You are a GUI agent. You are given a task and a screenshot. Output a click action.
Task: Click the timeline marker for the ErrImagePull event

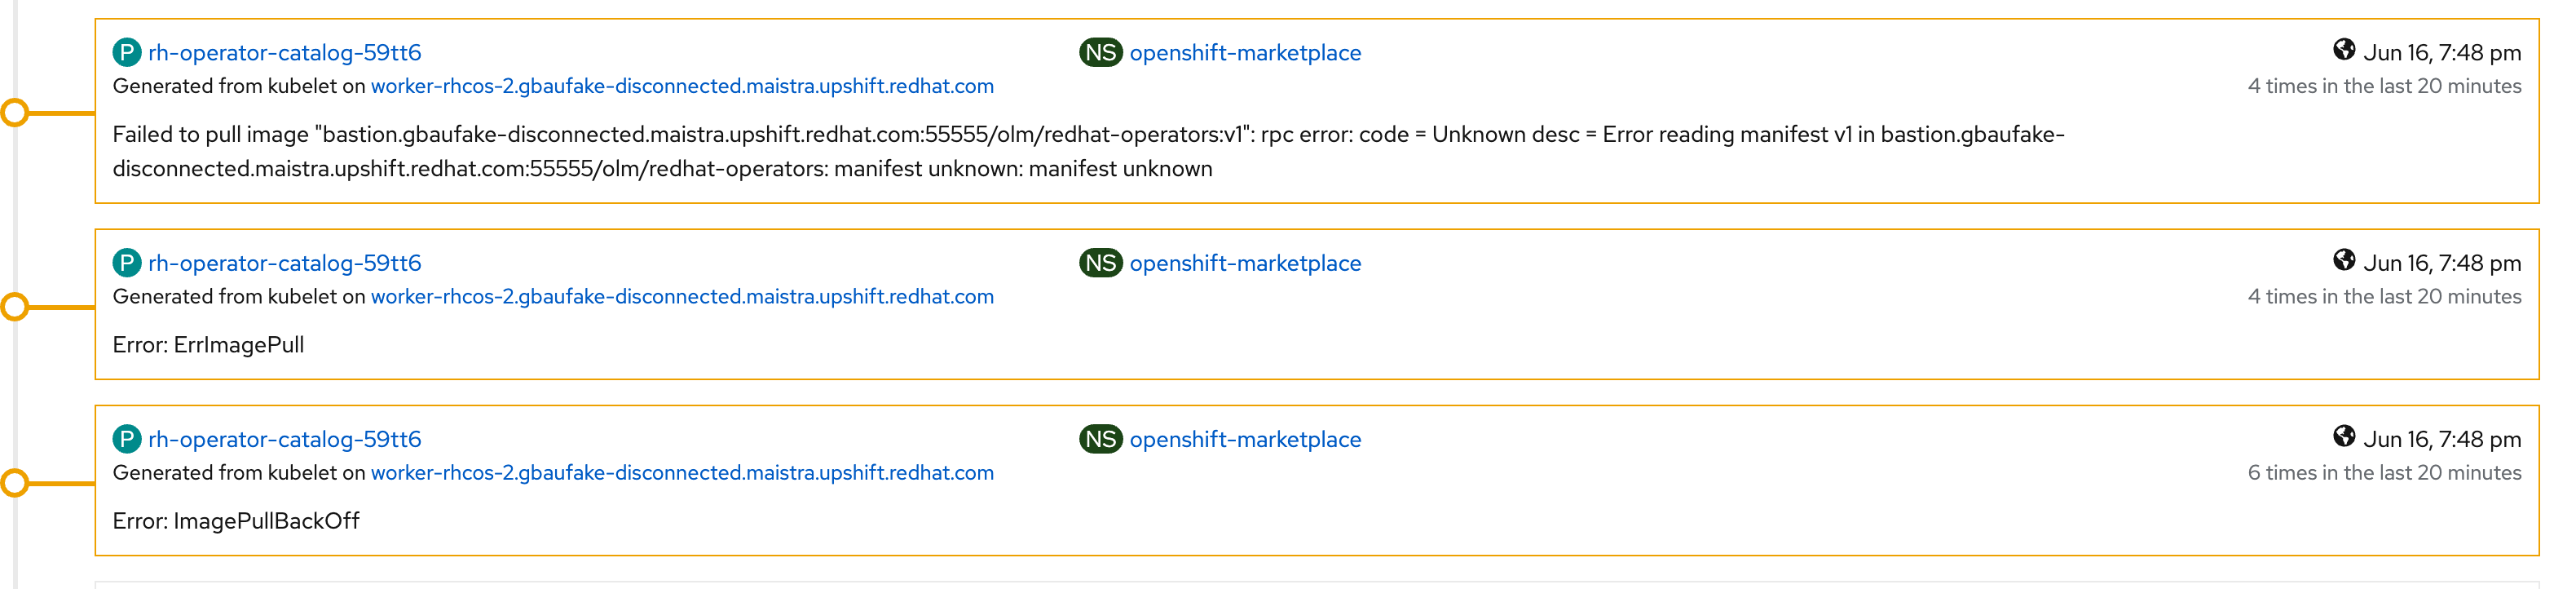point(14,307)
